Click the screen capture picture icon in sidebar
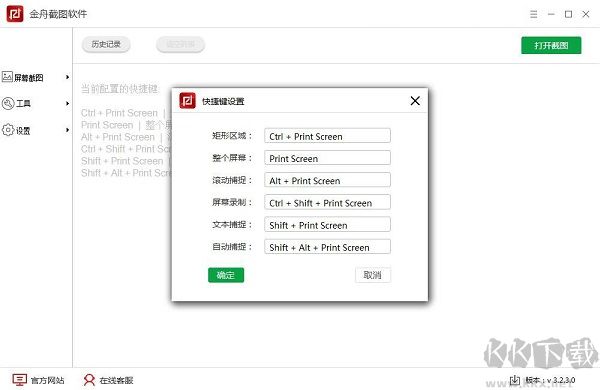The width and height of the screenshot is (600, 390). point(7,77)
